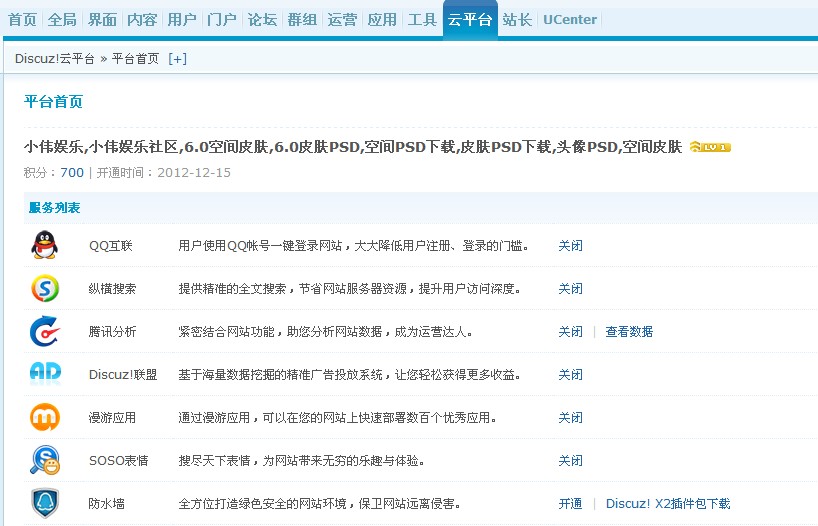The image size is (818, 526).
Task: Click the 700 points value link
Action: pos(72,173)
